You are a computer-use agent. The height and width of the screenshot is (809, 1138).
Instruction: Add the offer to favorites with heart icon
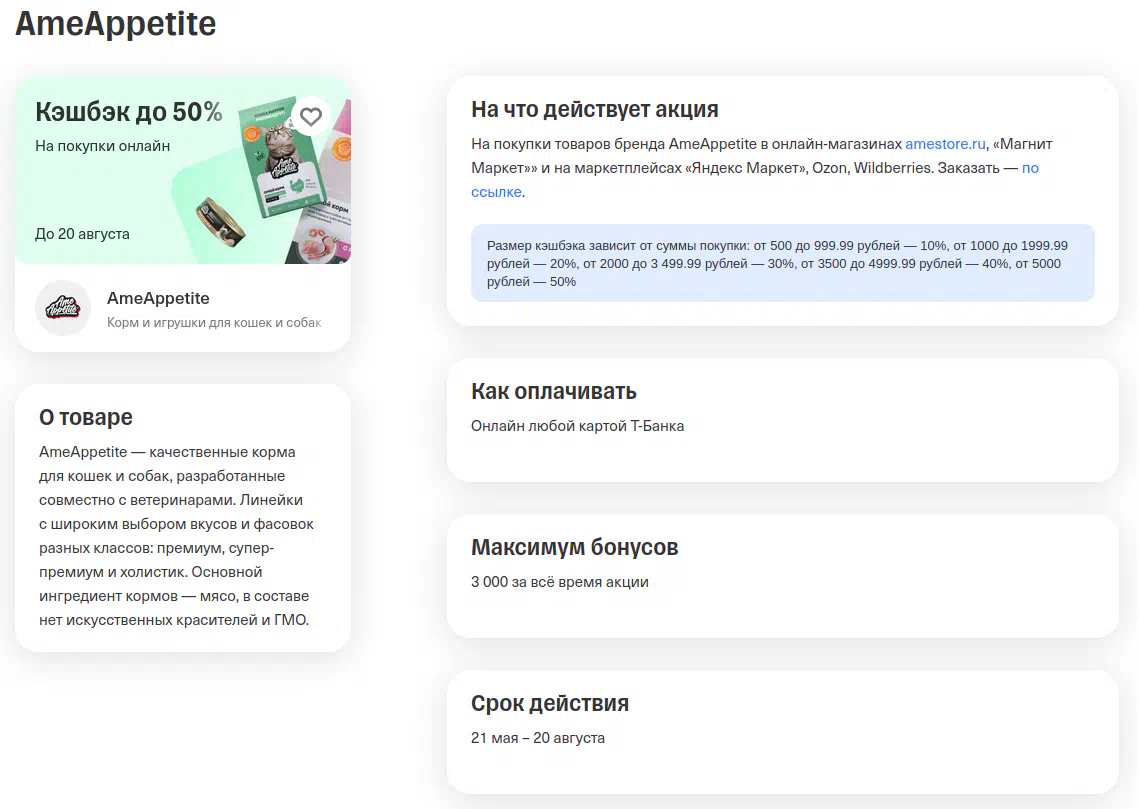pyautogui.click(x=311, y=117)
